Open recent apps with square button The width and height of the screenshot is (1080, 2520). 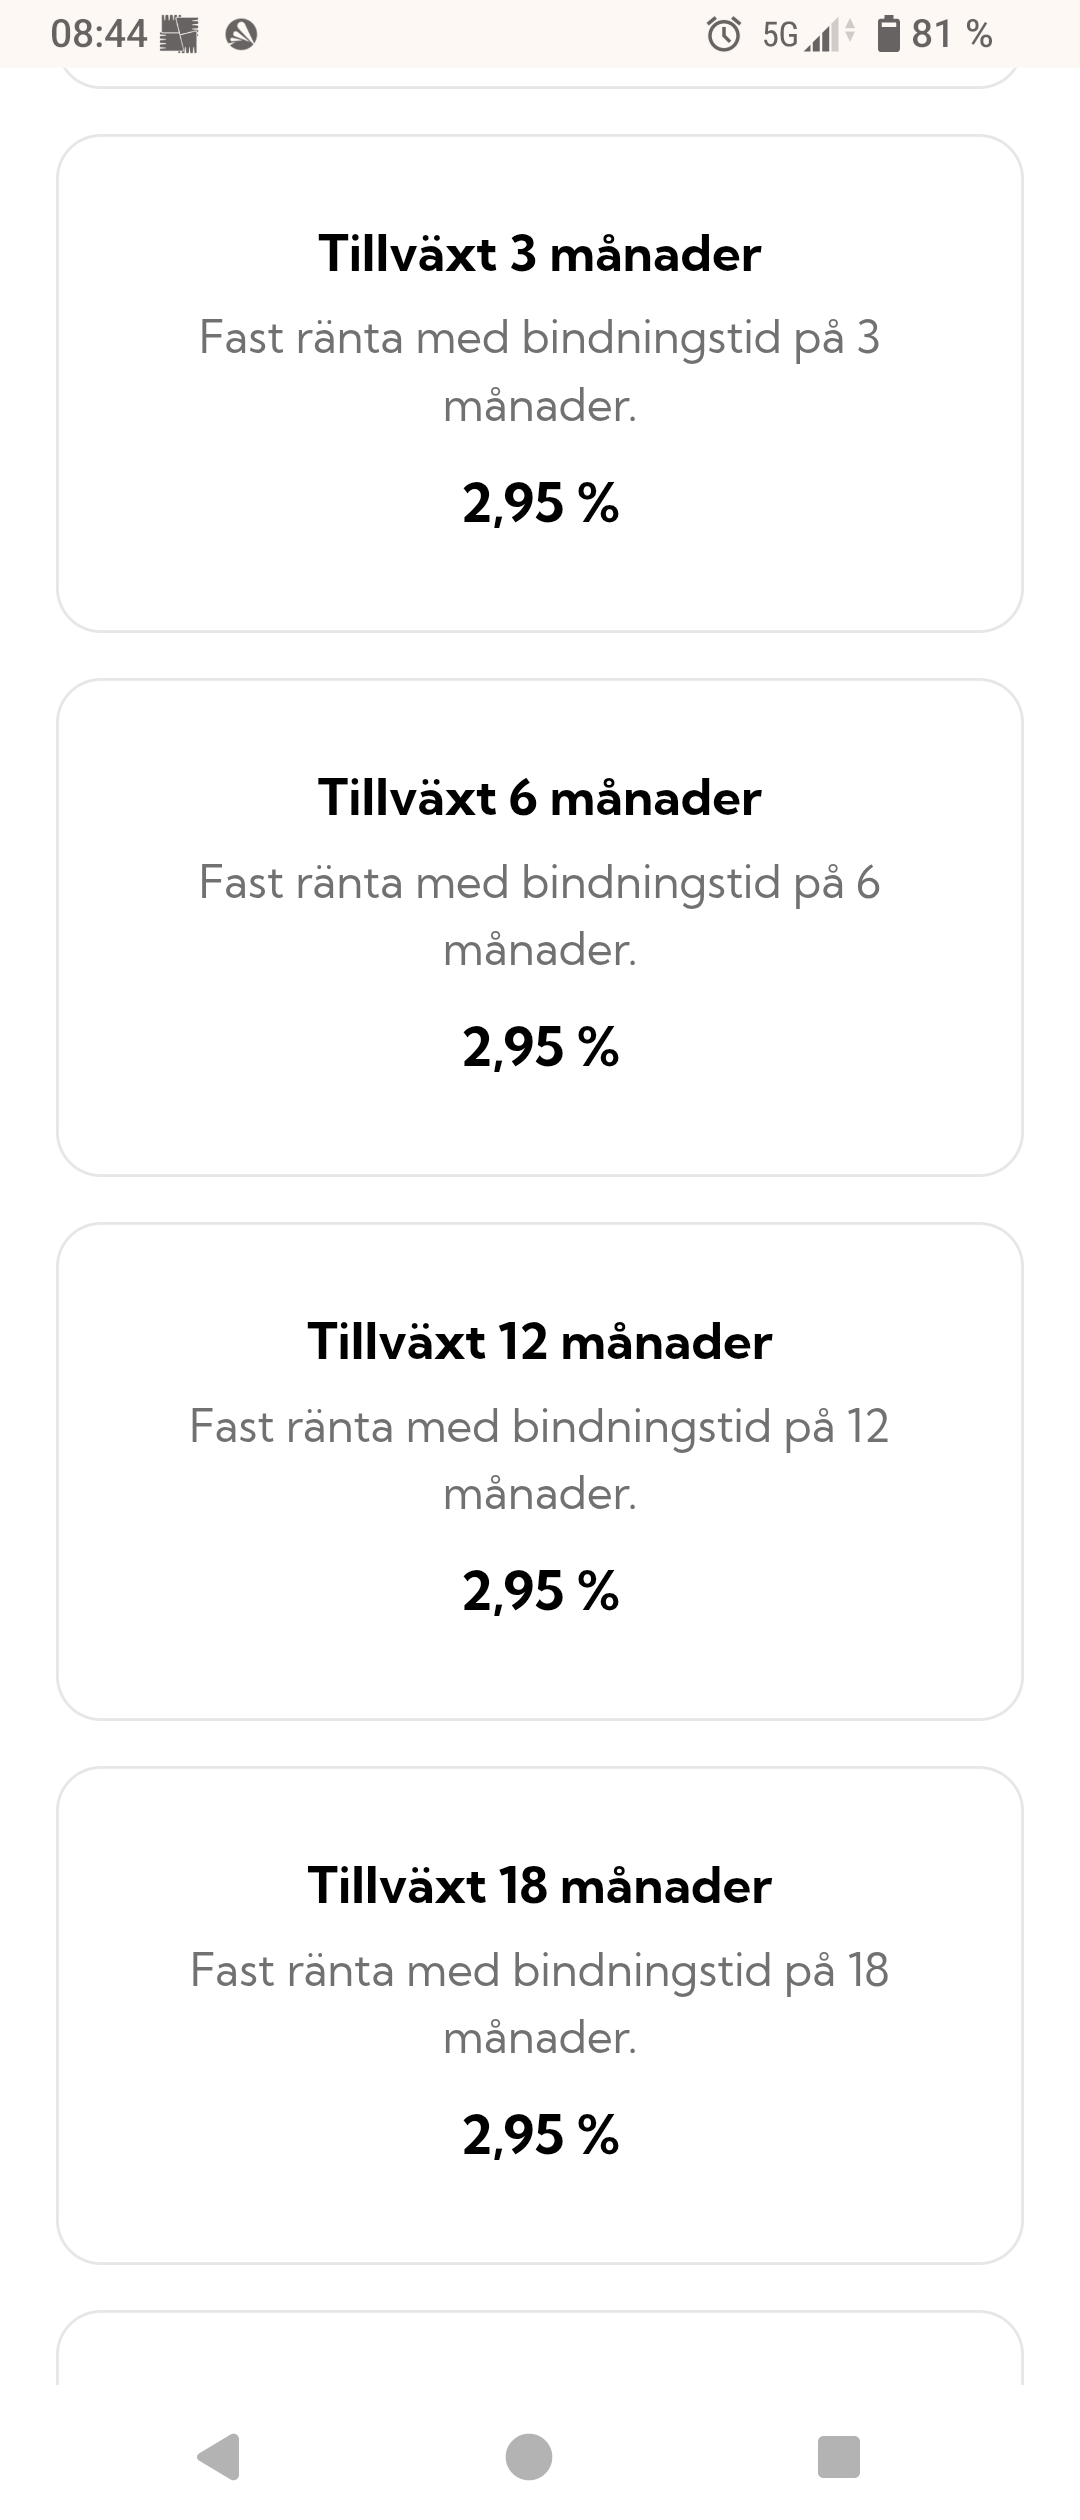click(838, 2456)
